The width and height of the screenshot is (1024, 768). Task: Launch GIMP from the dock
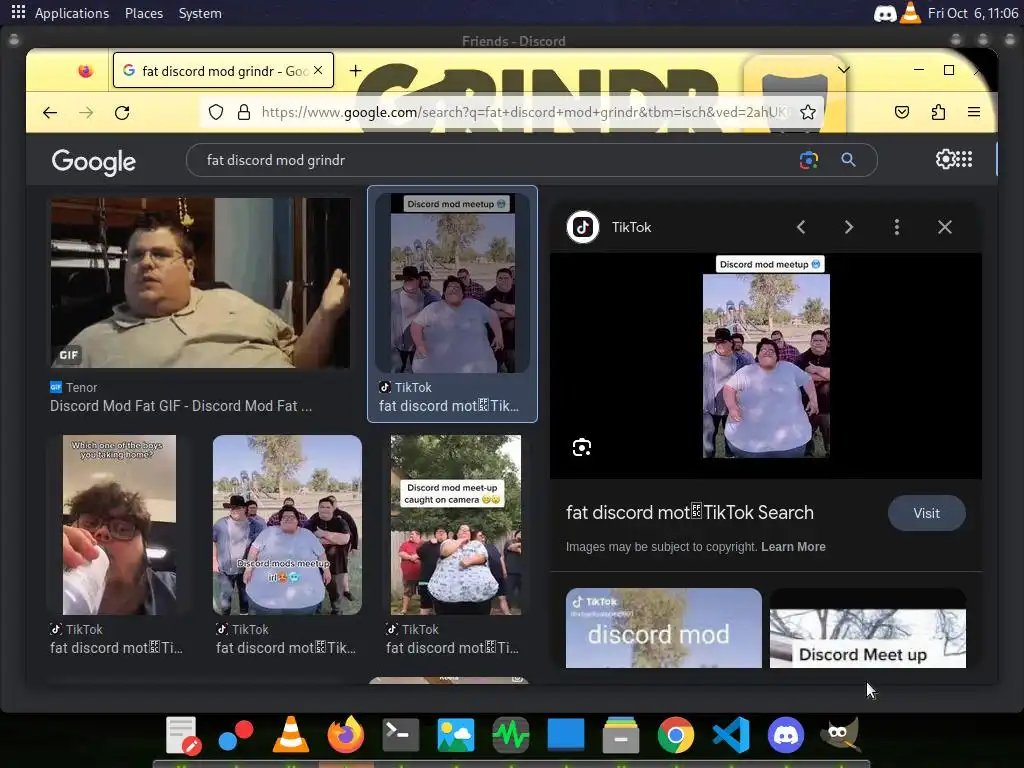840,734
